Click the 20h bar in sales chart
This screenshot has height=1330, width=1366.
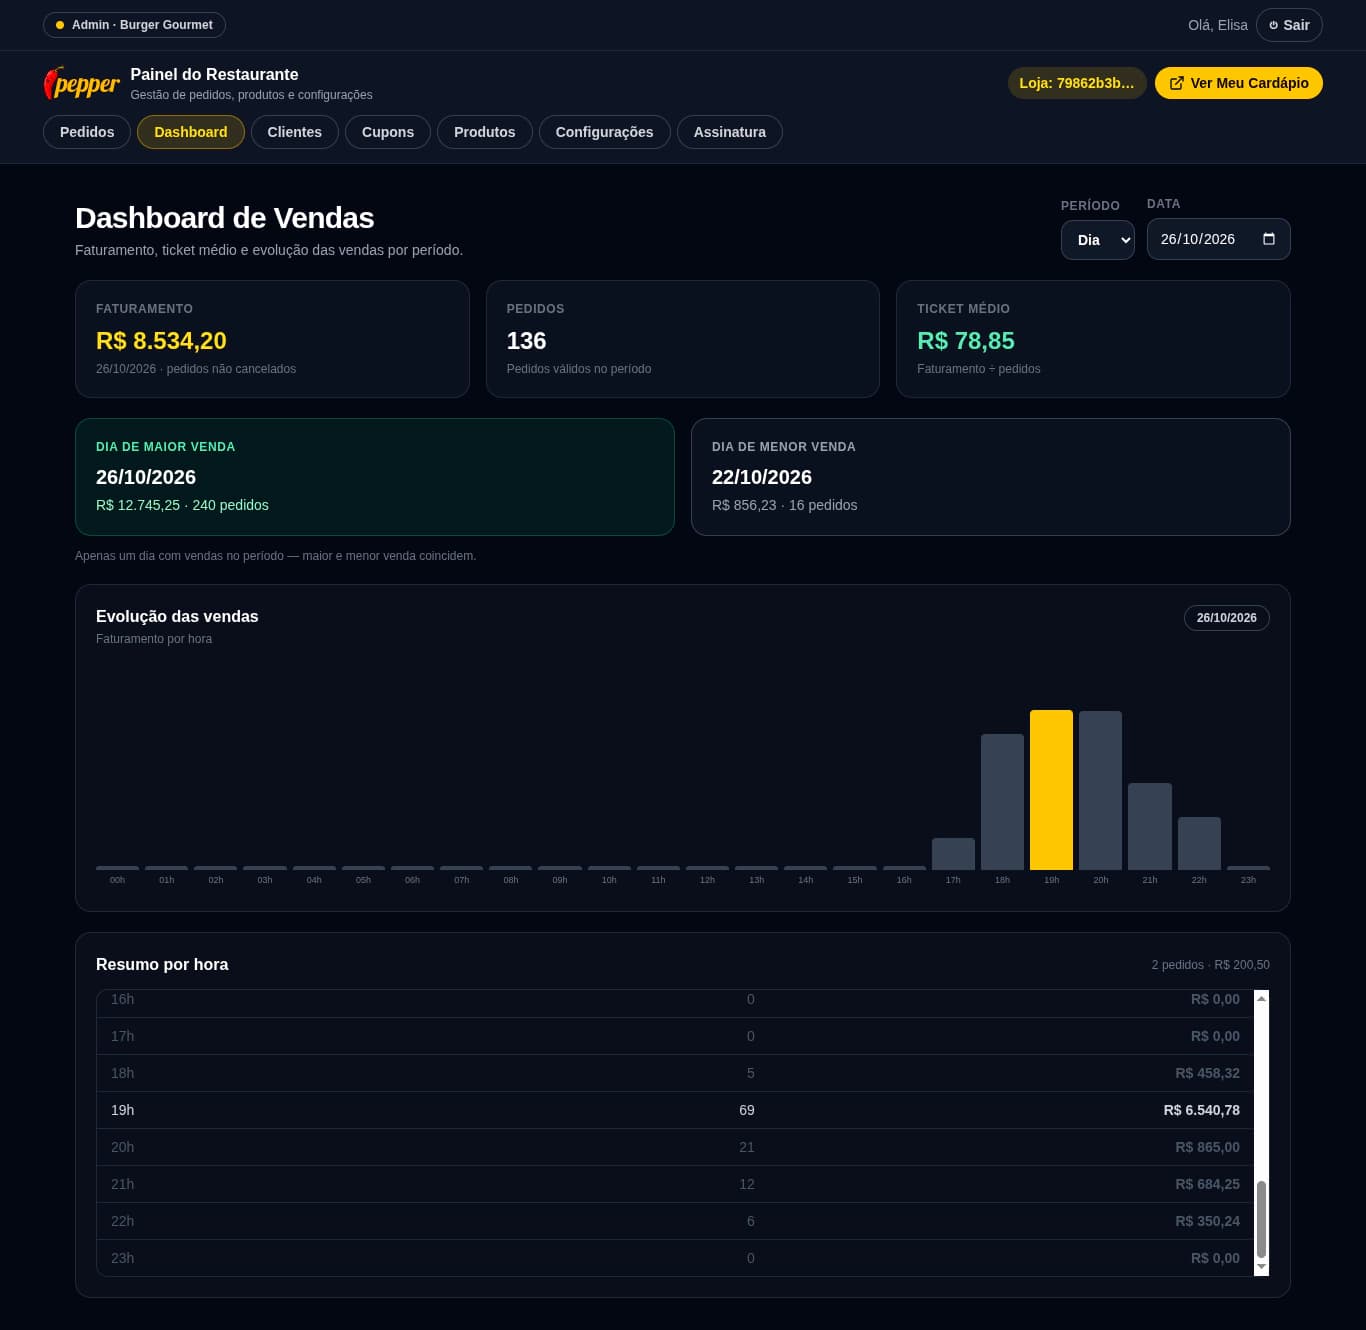(x=1100, y=790)
